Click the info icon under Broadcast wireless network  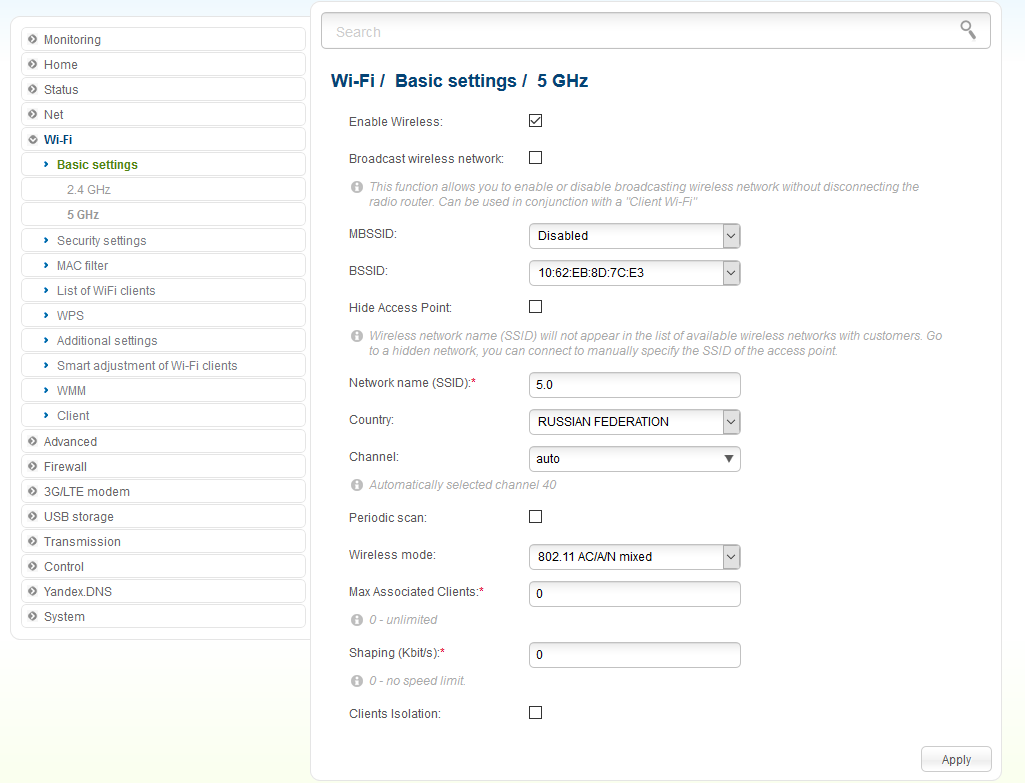357,187
